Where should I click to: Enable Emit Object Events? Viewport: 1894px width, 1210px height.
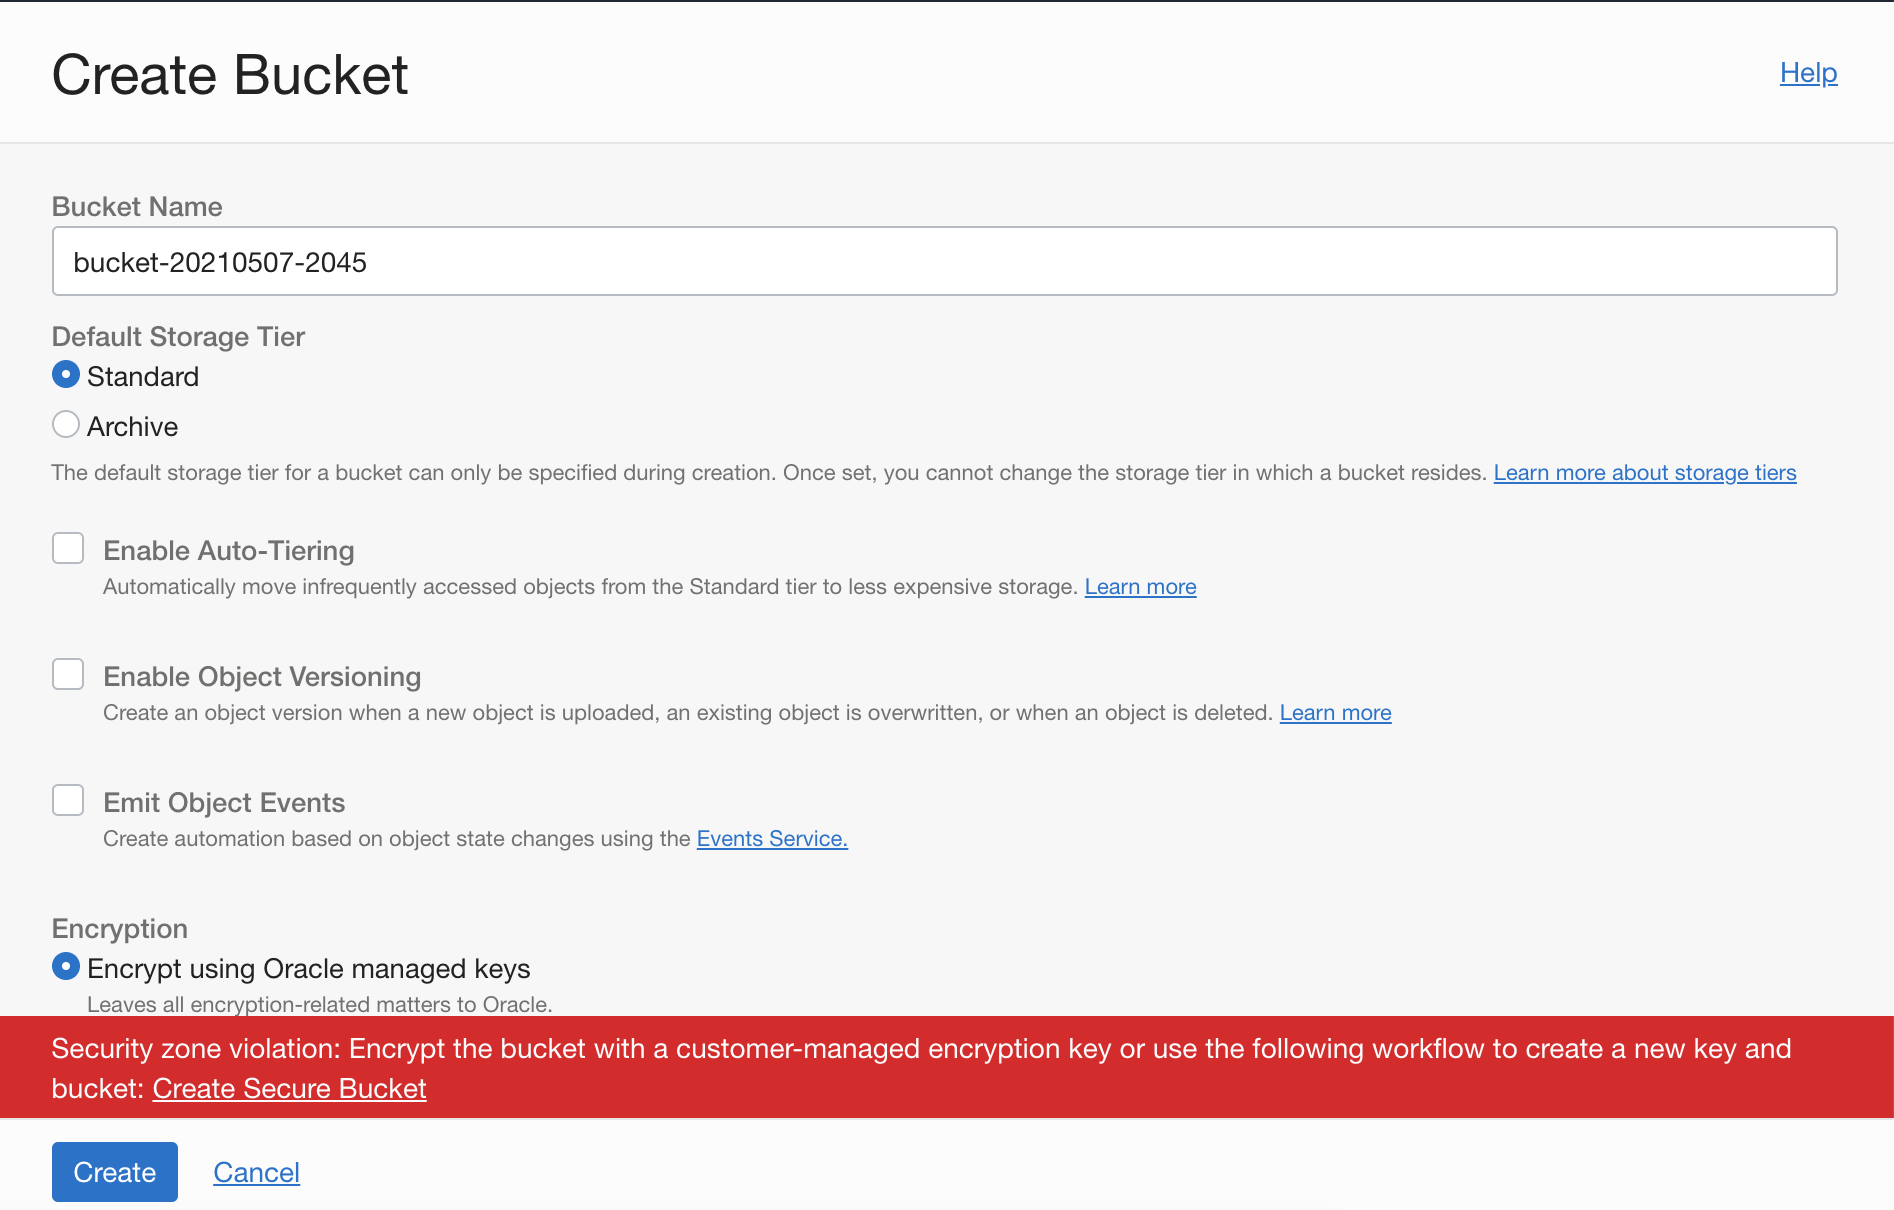coord(67,800)
